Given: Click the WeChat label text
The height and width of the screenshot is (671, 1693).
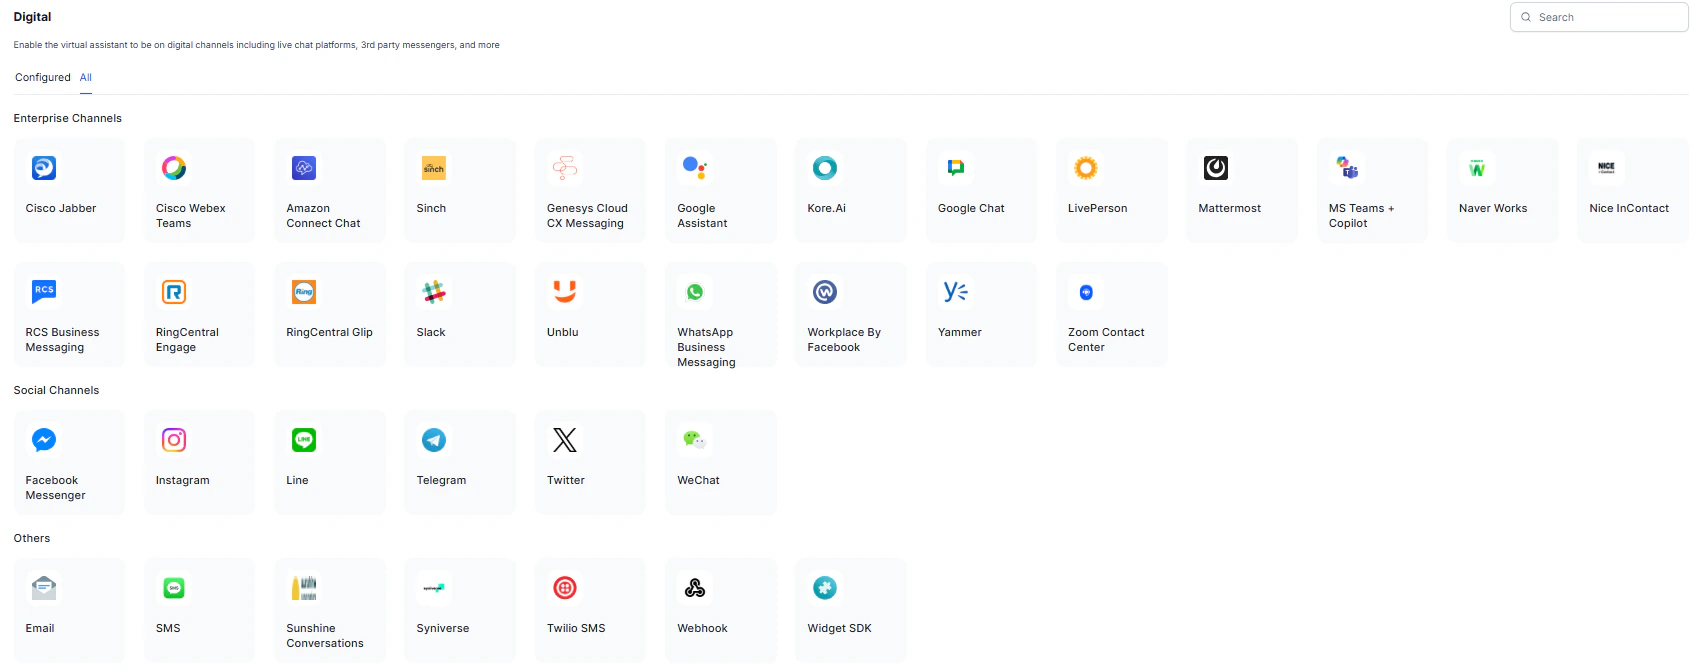Looking at the screenshot, I should point(698,480).
